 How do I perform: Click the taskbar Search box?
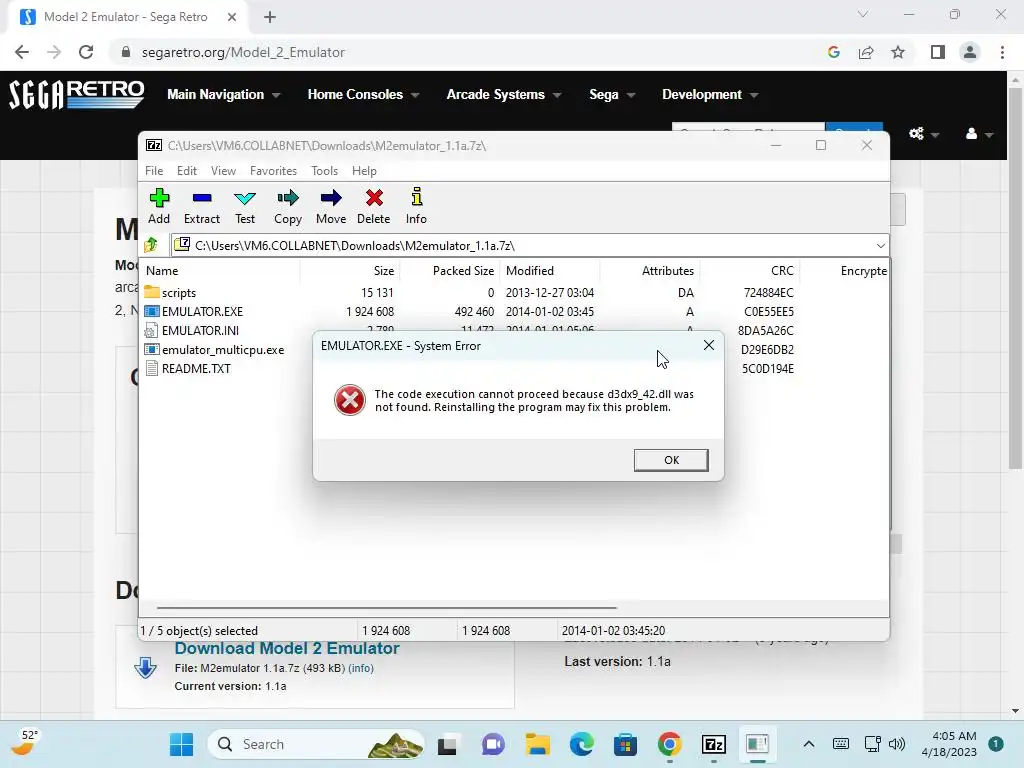(x=316, y=744)
